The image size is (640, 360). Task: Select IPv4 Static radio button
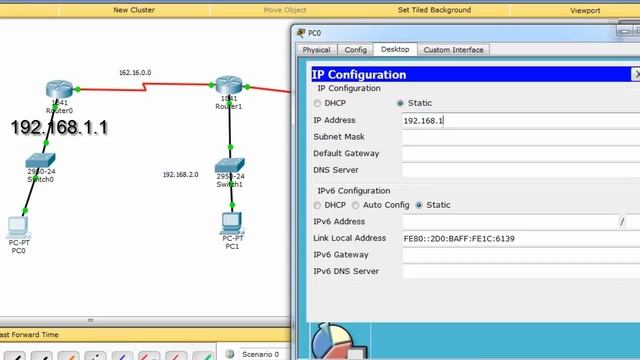click(x=400, y=103)
